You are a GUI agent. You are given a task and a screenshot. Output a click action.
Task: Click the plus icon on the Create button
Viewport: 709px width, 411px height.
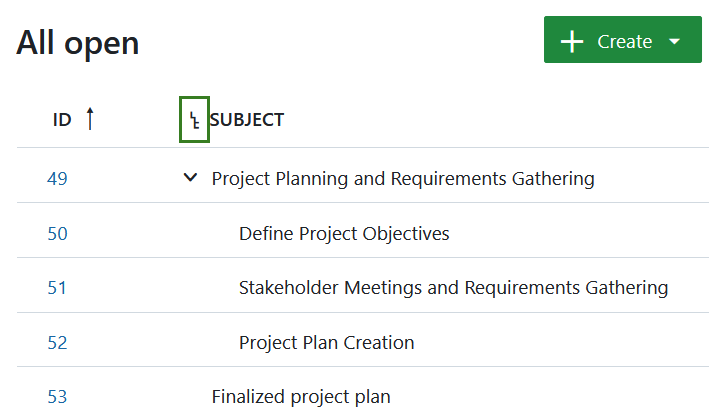point(572,41)
